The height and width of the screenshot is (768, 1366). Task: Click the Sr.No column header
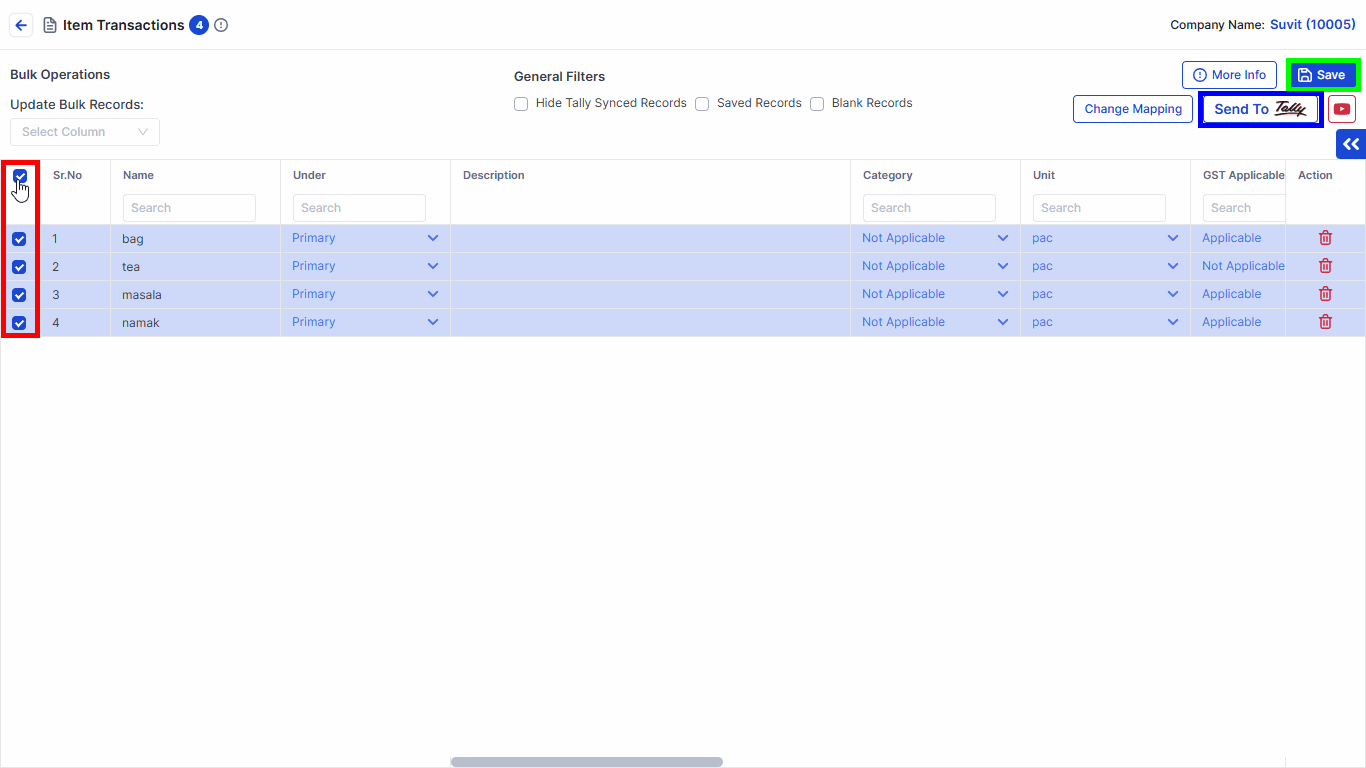coord(67,175)
